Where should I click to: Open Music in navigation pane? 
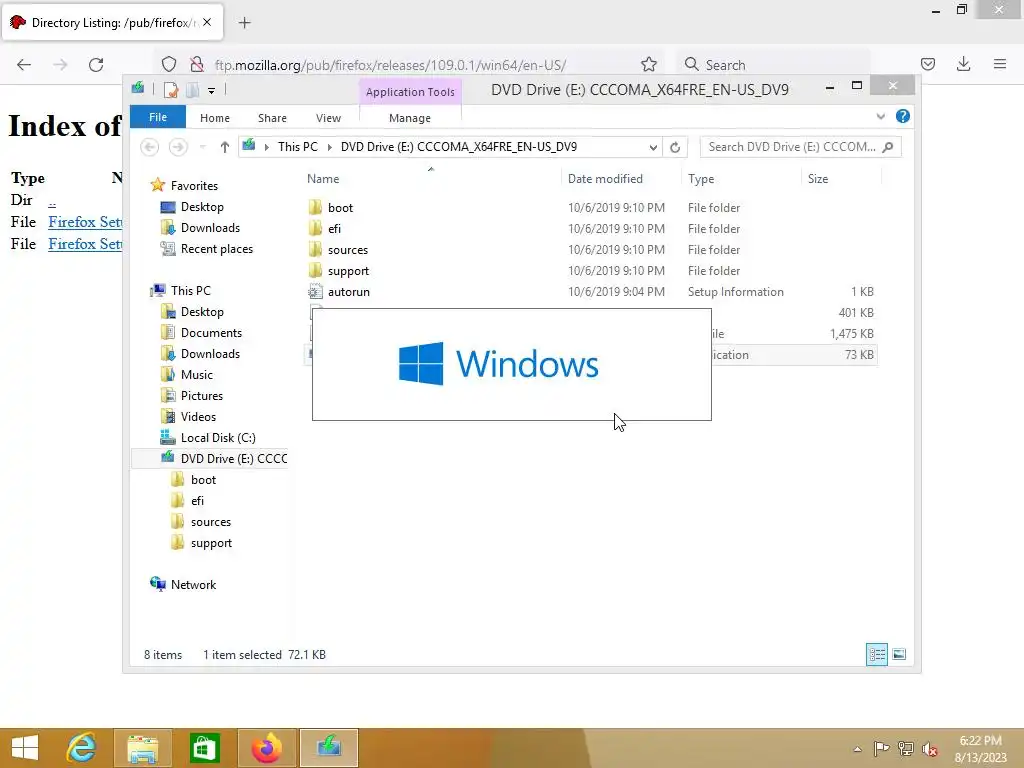pyautogui.click(x=197, y=375)
